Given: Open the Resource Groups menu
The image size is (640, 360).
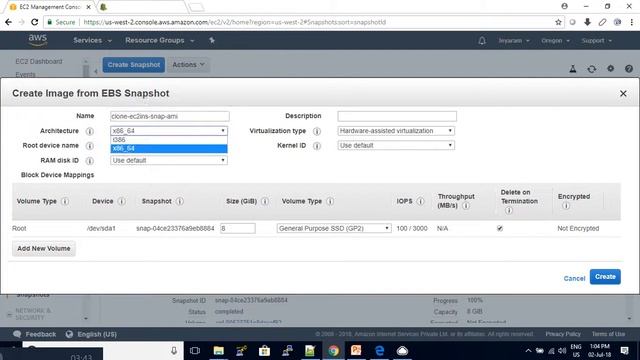Looking at the screenshot, I should (x=160, y=40).
